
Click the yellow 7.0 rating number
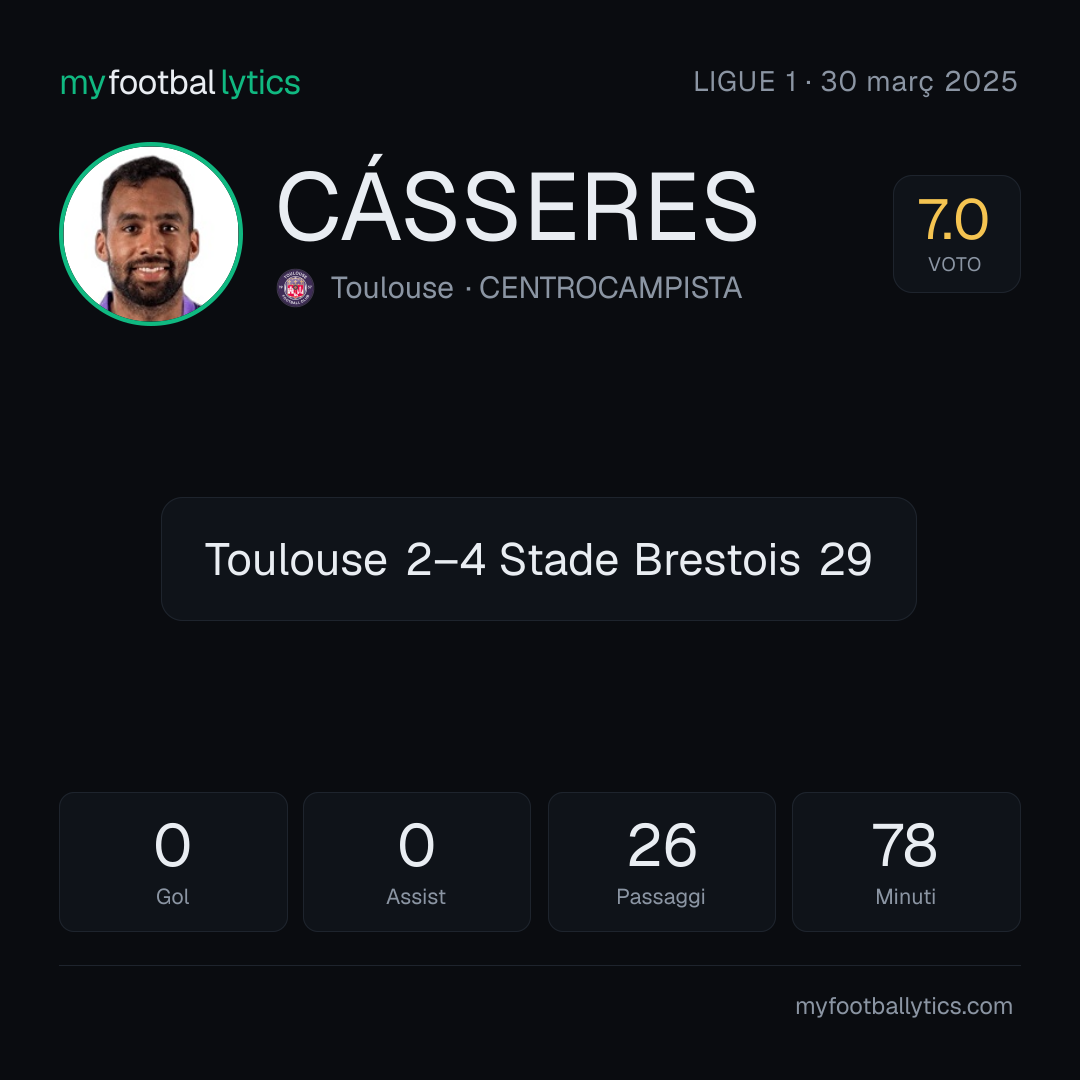click(x=953, y=220)
